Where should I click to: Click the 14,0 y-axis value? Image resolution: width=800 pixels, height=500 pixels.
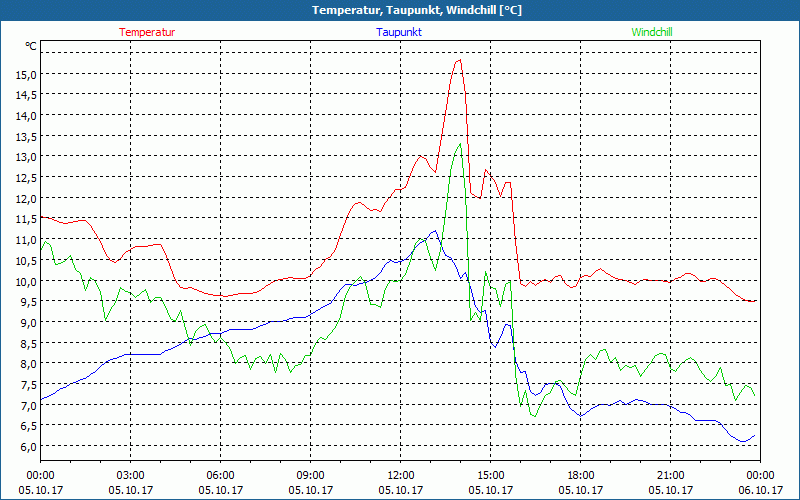coord(26,116)
